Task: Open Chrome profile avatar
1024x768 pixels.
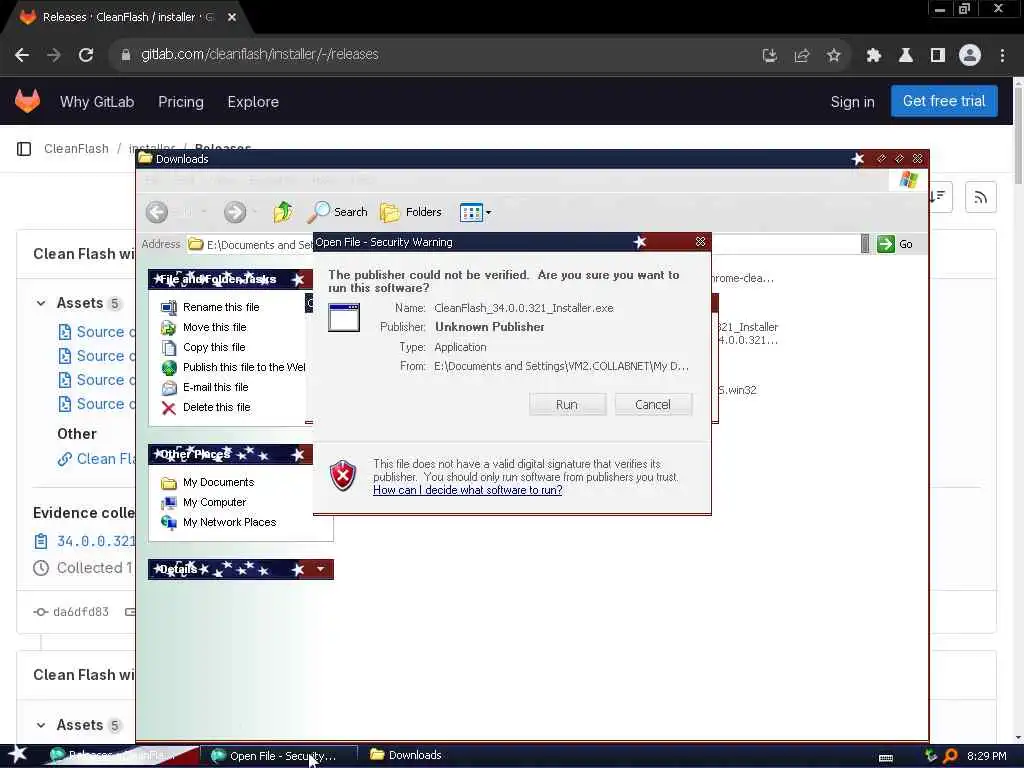Action: pos(970,55)
